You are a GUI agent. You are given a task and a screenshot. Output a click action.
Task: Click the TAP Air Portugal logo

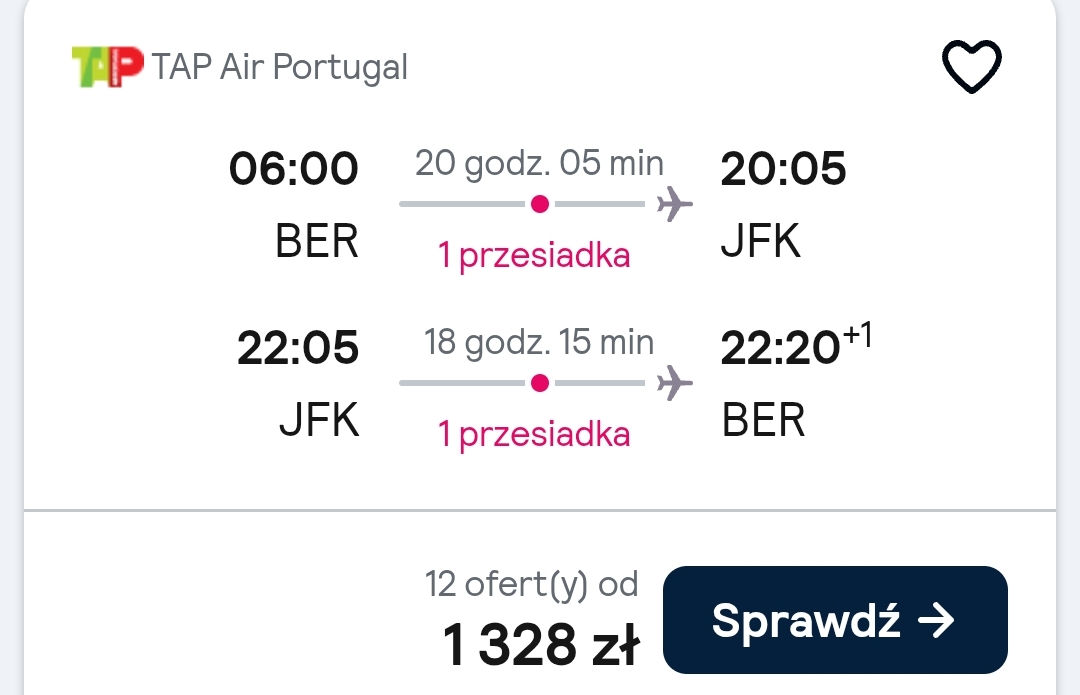(x=107, y=67)
